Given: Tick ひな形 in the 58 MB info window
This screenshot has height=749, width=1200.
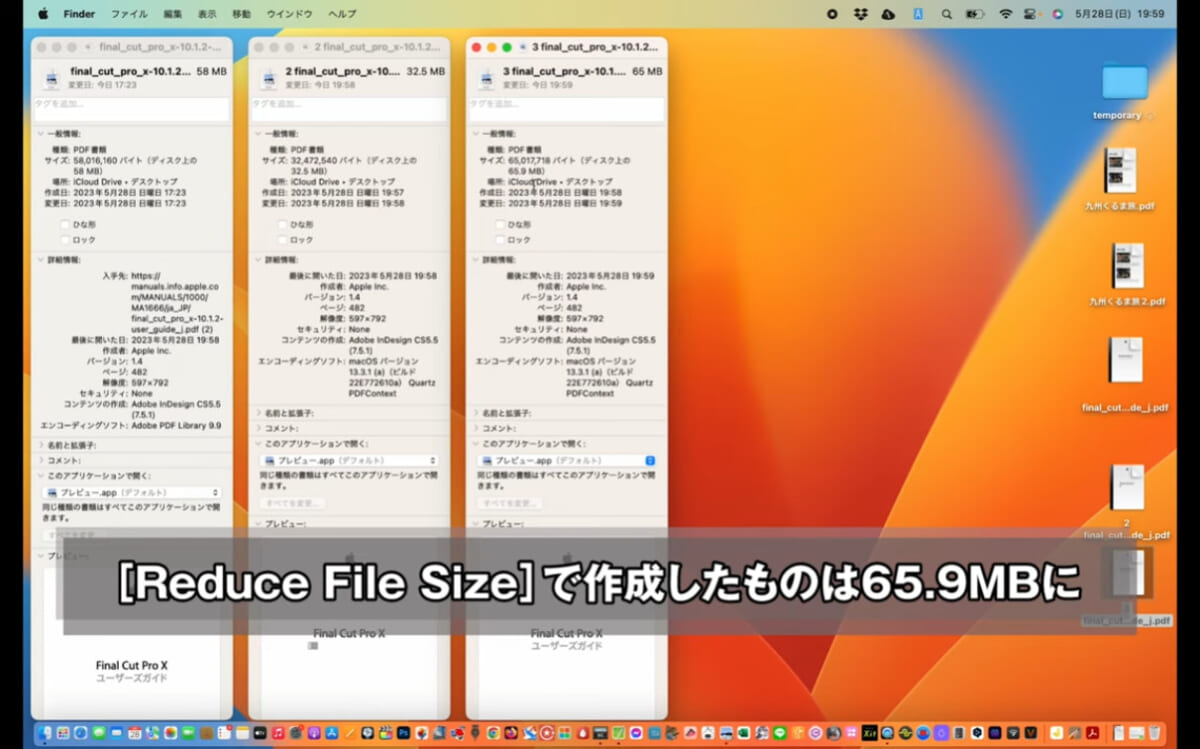Looking at the screenshot, I should [65, 224].
